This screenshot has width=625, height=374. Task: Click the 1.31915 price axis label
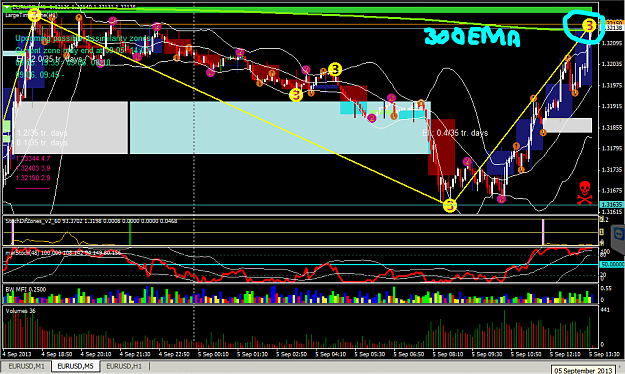click(x=612, y=106)
